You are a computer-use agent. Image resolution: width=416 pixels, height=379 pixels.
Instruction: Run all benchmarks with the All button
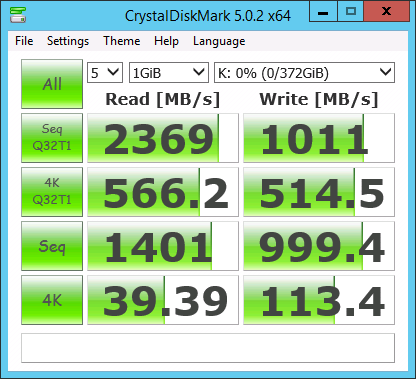pyautogui.click(x=52, y=84)
